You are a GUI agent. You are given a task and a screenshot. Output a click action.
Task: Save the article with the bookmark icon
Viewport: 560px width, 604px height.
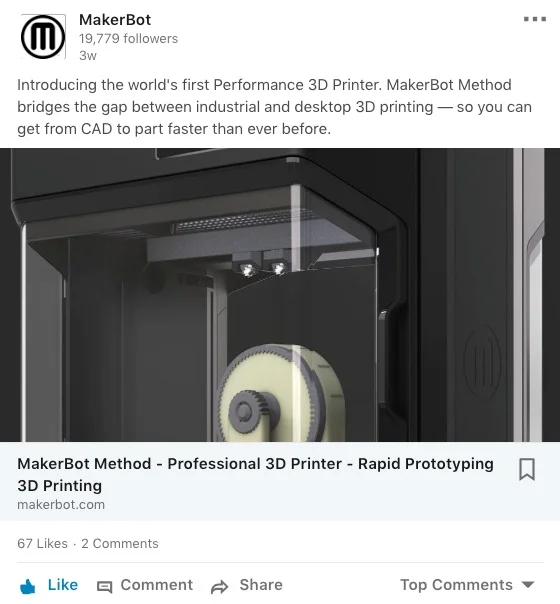pyautogui.click(x=526, y=469)
